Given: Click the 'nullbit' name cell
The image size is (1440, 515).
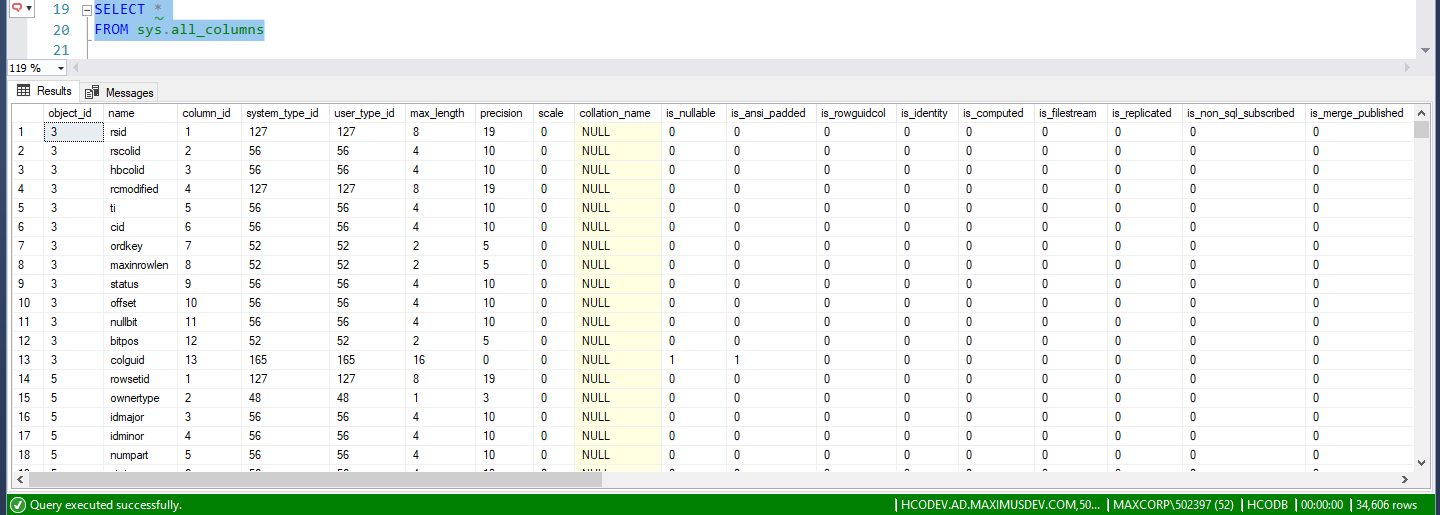Looking at the screenshot, I should click(140, 322).
